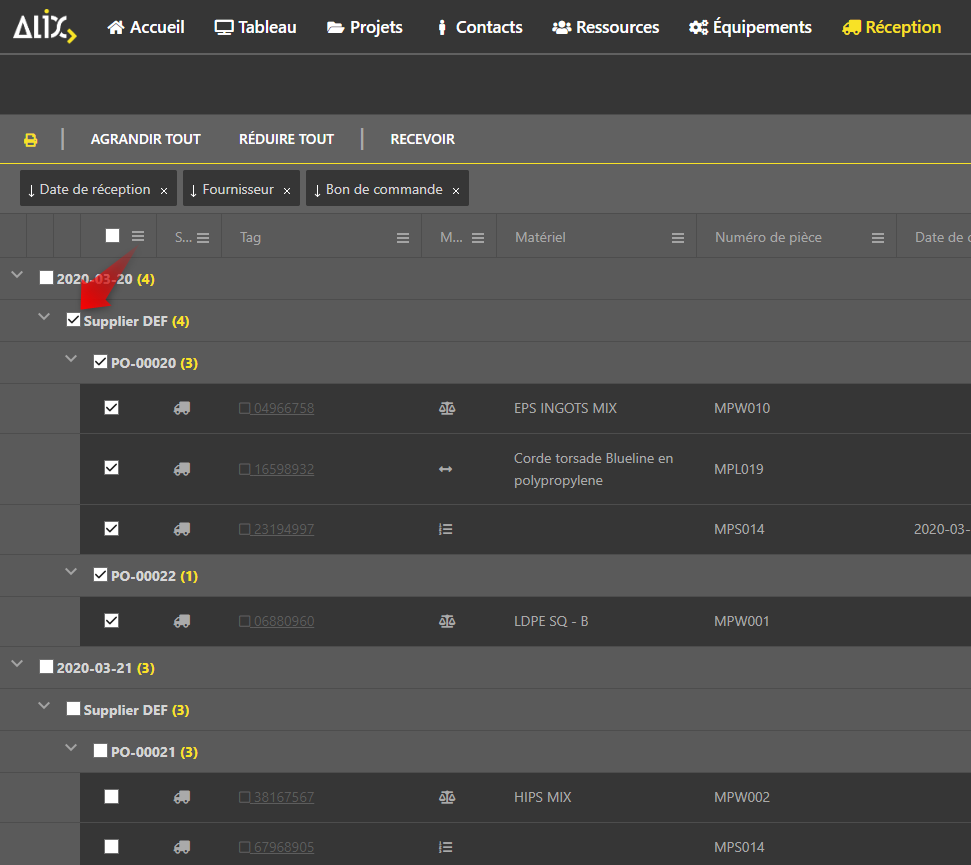Open tag link 67968905
Screen dimensions: 971x865
[x=277, y=847]
